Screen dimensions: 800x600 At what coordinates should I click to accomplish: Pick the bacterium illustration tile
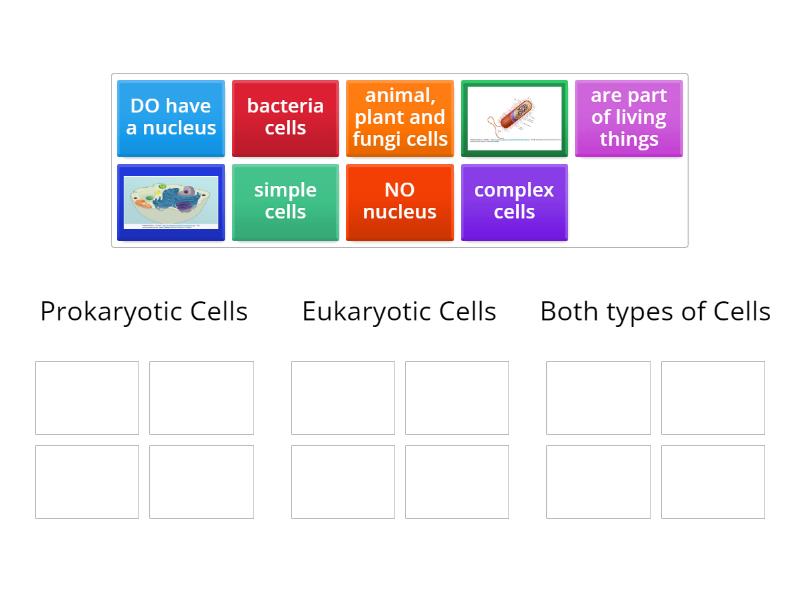point(514,118)
